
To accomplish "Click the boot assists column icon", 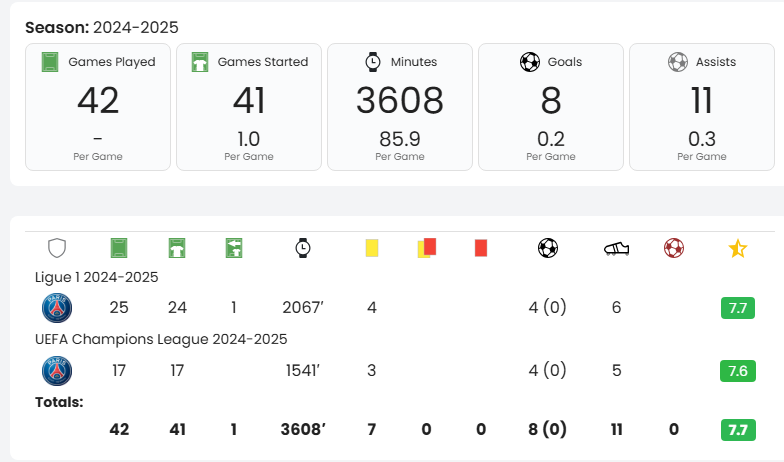I will (616, 248).
